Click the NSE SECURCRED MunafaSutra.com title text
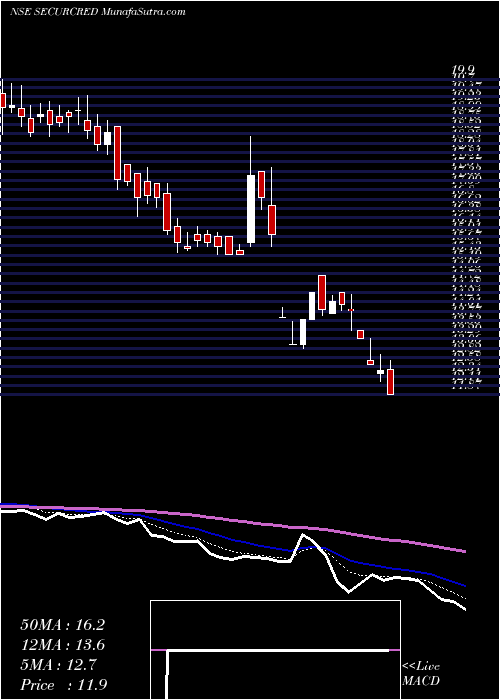 [97, 12]
